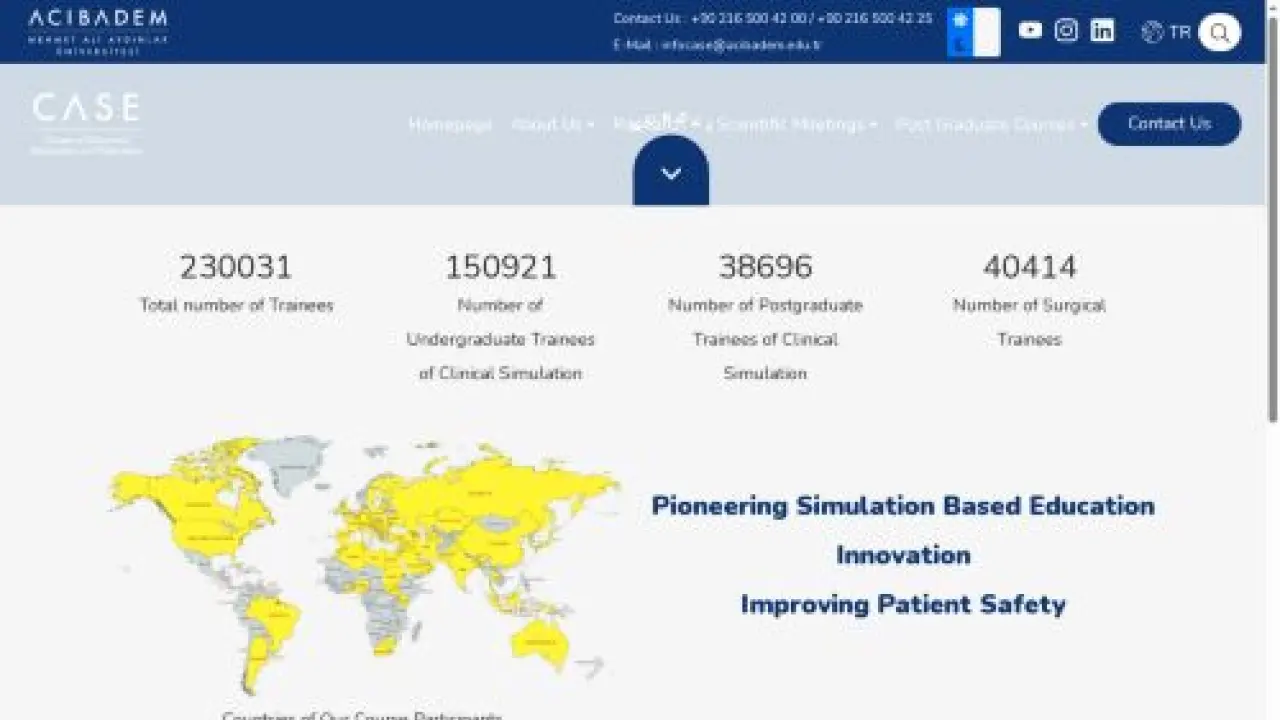1280x720 pixels.
Task: Switch site language to TR
Action: point(1166,32)
